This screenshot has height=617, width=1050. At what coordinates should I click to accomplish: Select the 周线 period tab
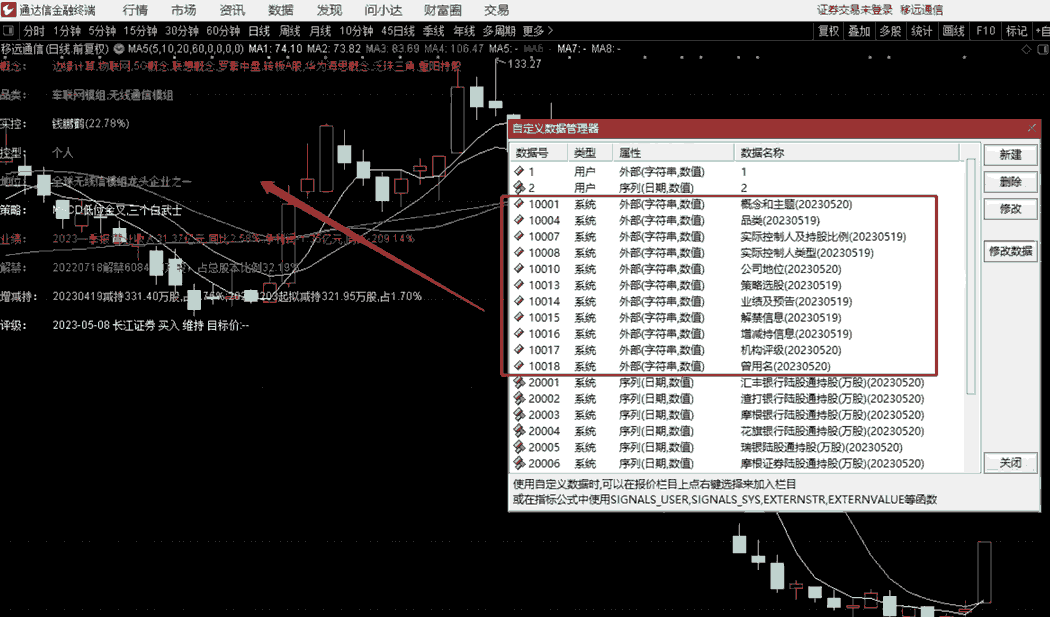pyautogui.click(x=290, y=31)
